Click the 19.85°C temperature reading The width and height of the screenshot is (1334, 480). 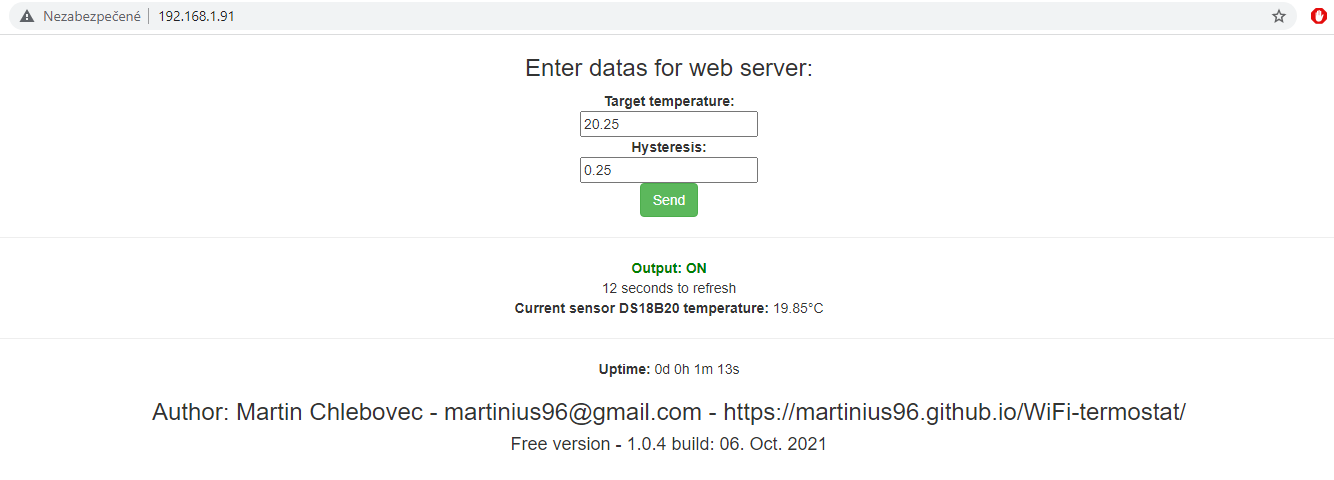(798, 308)
